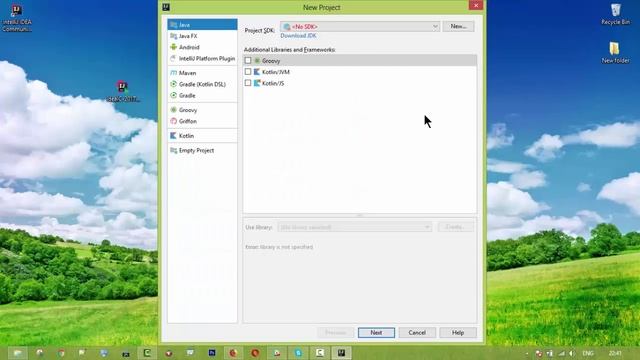Select plain Gradle project type
The width and height of the screenshot is (640, 360).
point(202,96)
